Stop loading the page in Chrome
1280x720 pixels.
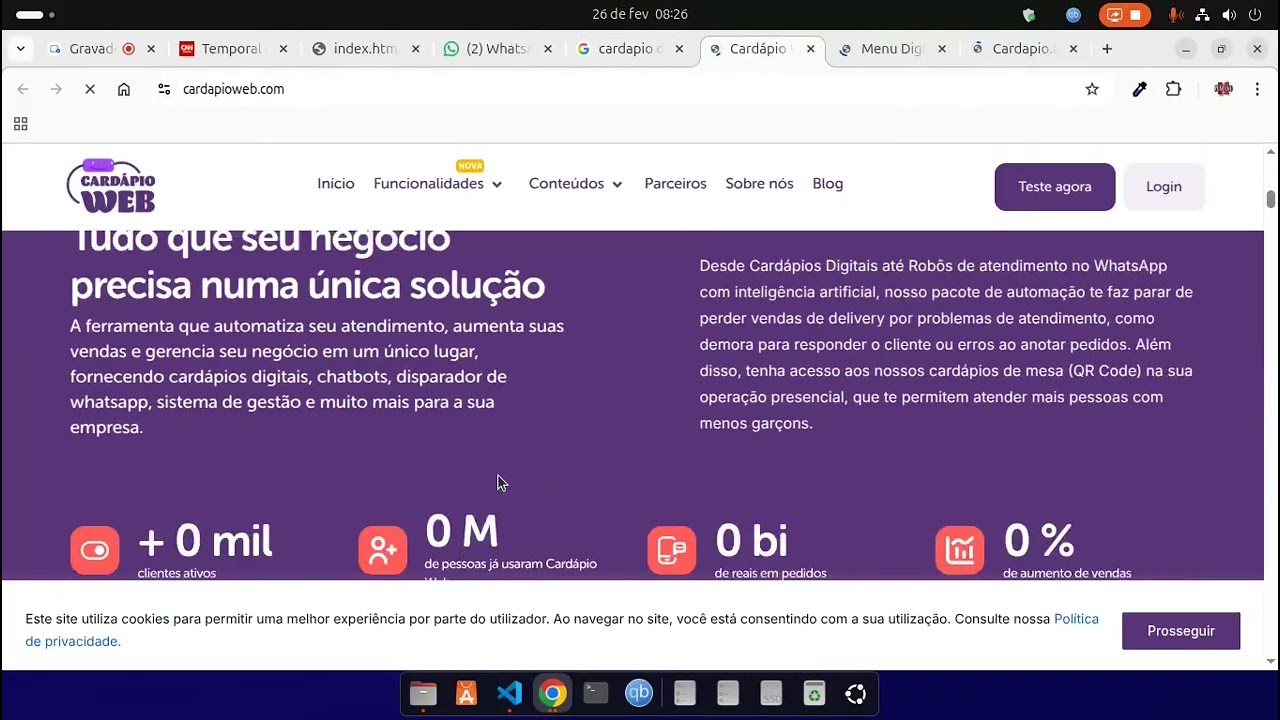pyautogui.click(x=90, y=89)
